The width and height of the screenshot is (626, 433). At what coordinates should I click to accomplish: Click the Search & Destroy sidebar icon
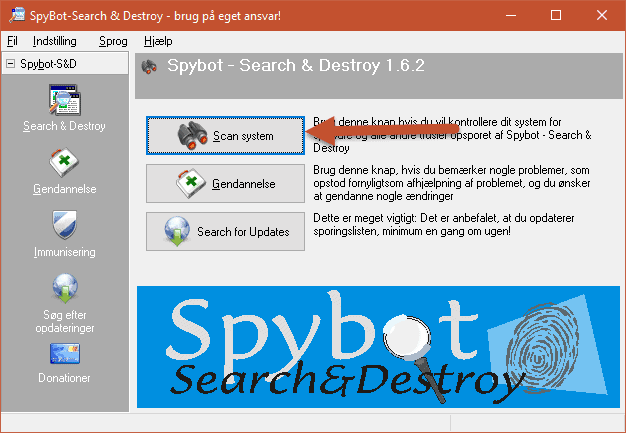coord(64,101)
